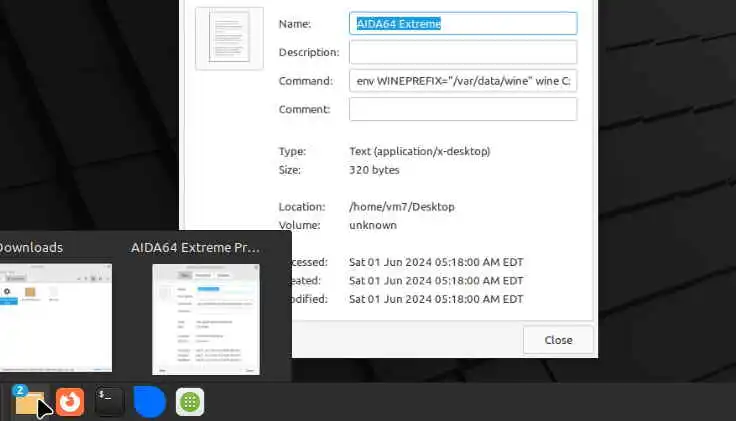
Task: Click the Name field containing AIDA64 Extreme
Action: tap(463, 23)
